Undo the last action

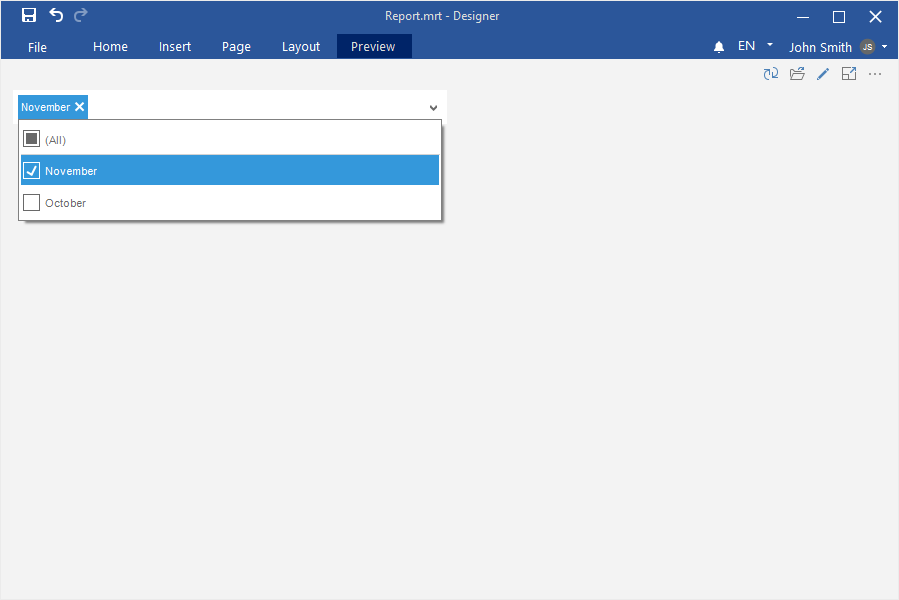click(x=56, y=15)
